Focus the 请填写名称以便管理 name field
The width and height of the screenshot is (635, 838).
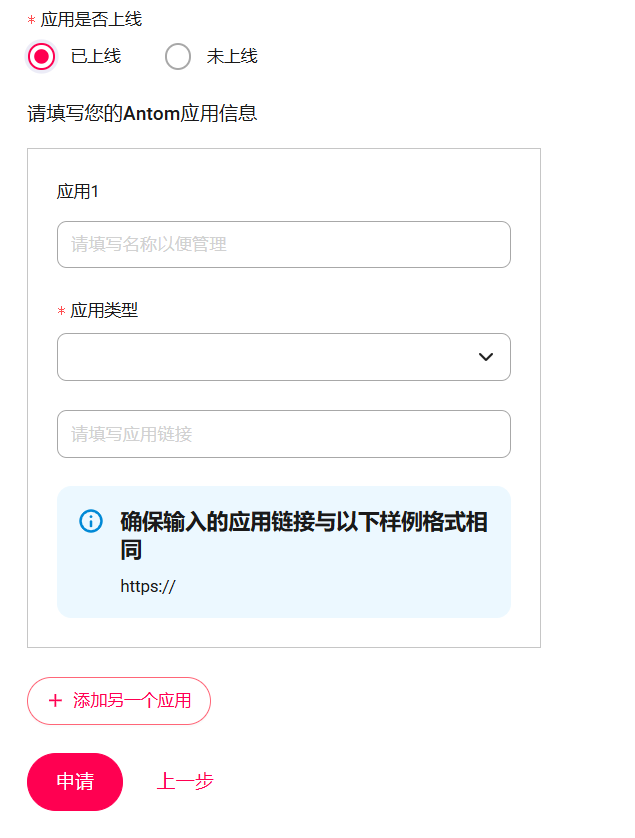click(x=284, y=244)
